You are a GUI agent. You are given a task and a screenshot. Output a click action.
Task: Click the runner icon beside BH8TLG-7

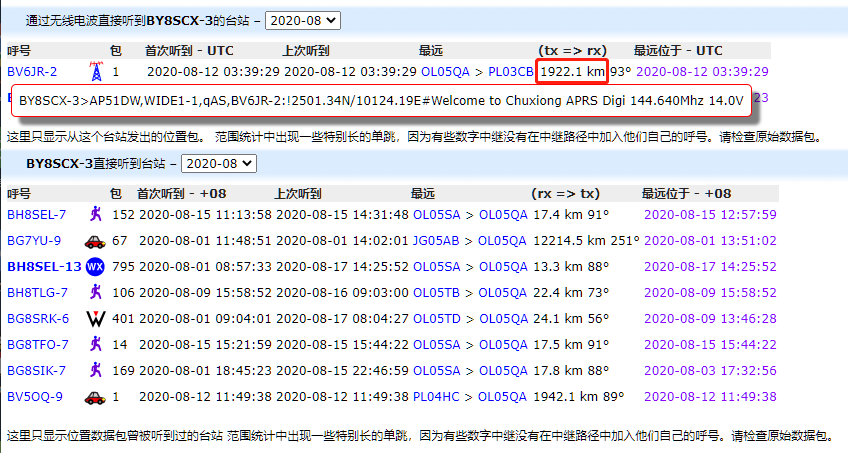(95, 292)
